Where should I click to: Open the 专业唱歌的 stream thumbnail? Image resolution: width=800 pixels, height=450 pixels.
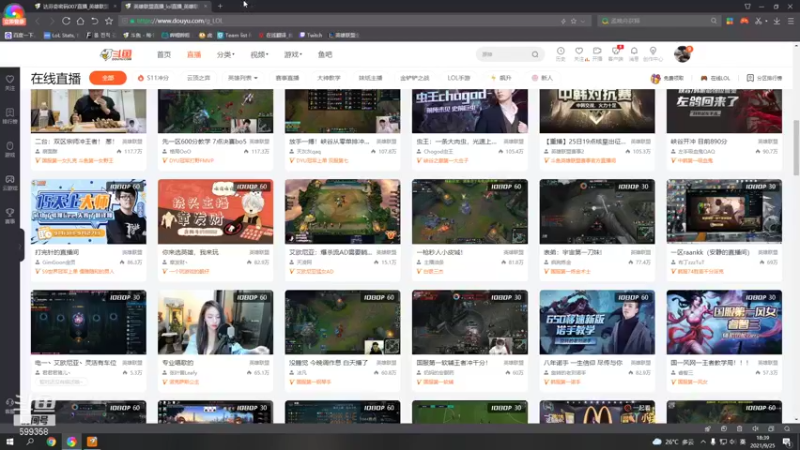tap(215, 322)
